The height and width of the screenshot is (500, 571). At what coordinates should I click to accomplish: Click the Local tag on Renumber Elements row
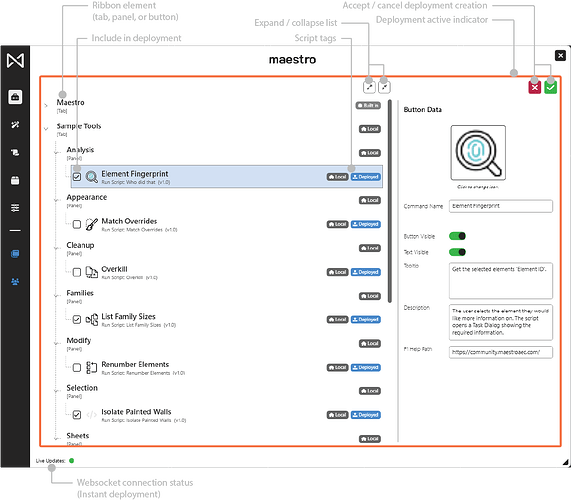click(x=338, y=367)
